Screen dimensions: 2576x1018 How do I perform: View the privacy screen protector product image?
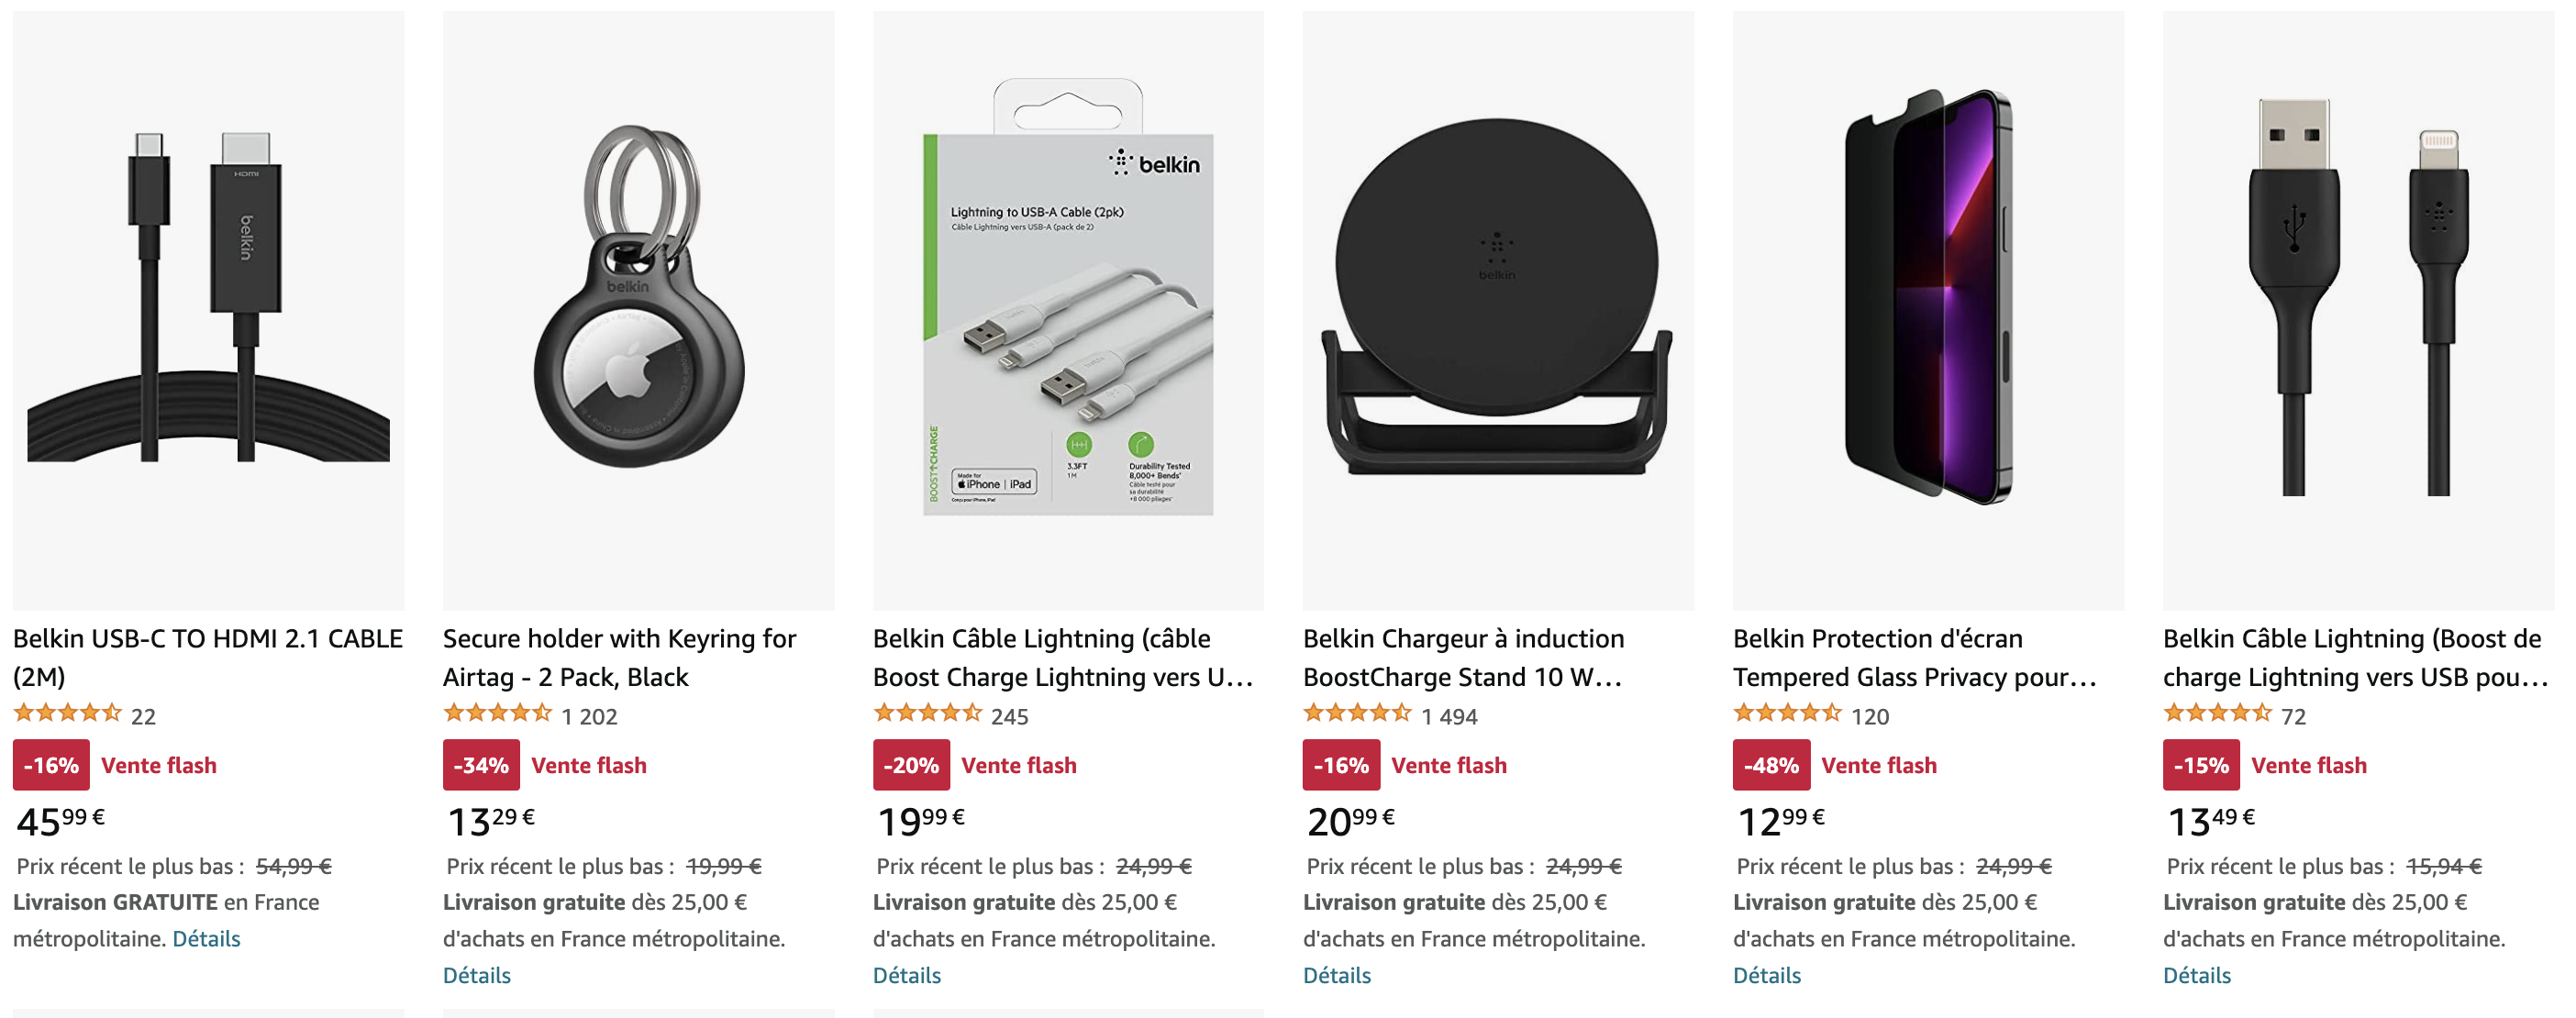point(1928,310)
